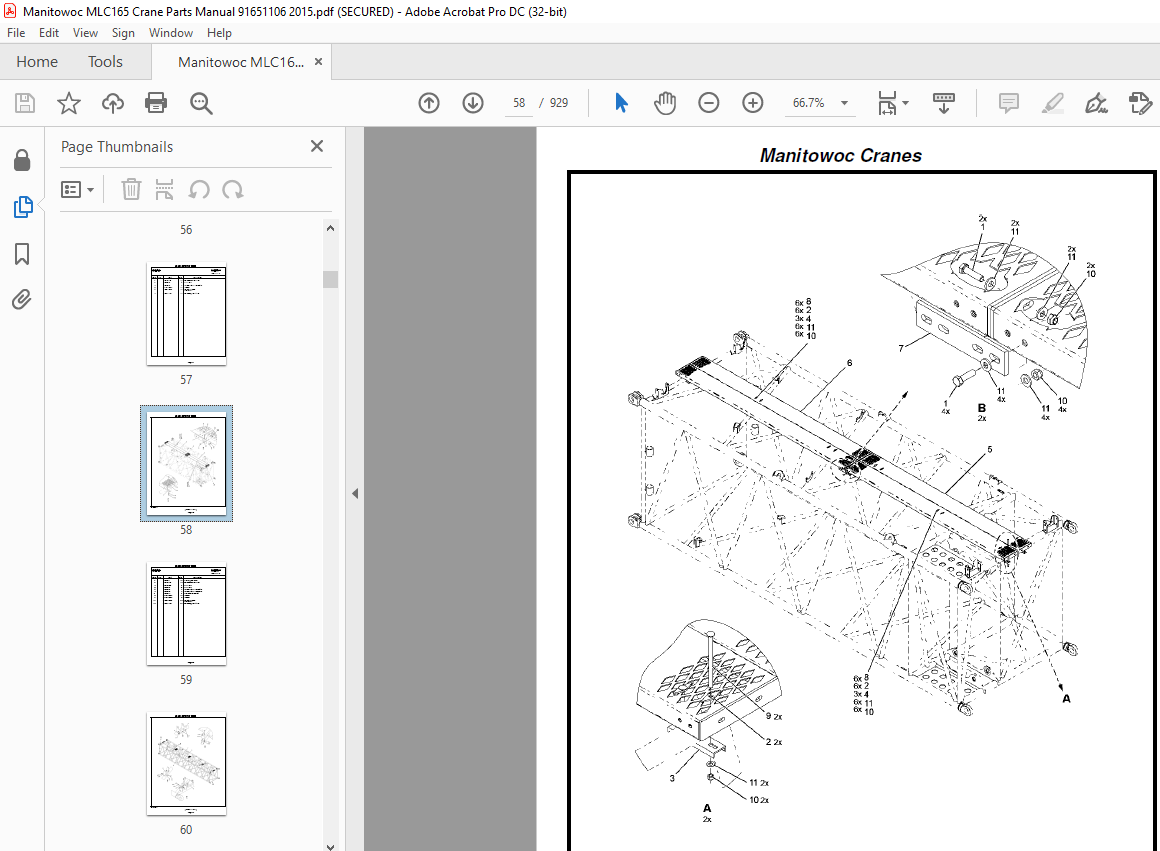Open the thumbnail options menu

pyautogui.click(x=78, y=190)
